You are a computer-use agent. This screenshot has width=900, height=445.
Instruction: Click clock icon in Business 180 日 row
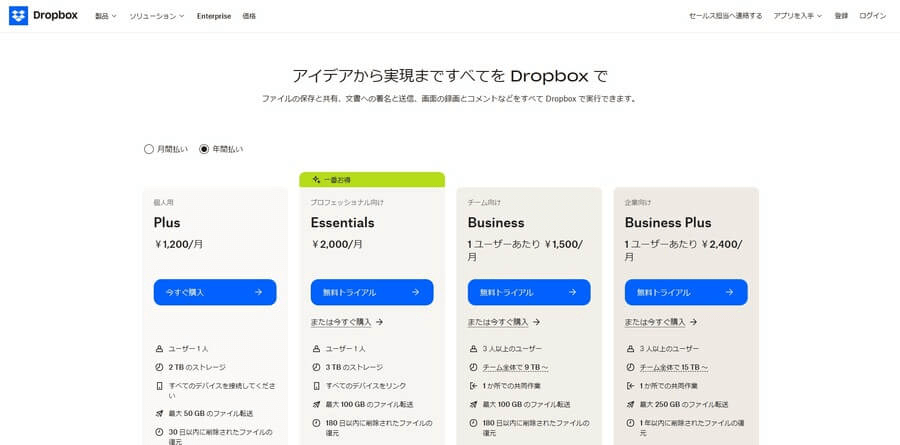(473, 423)
